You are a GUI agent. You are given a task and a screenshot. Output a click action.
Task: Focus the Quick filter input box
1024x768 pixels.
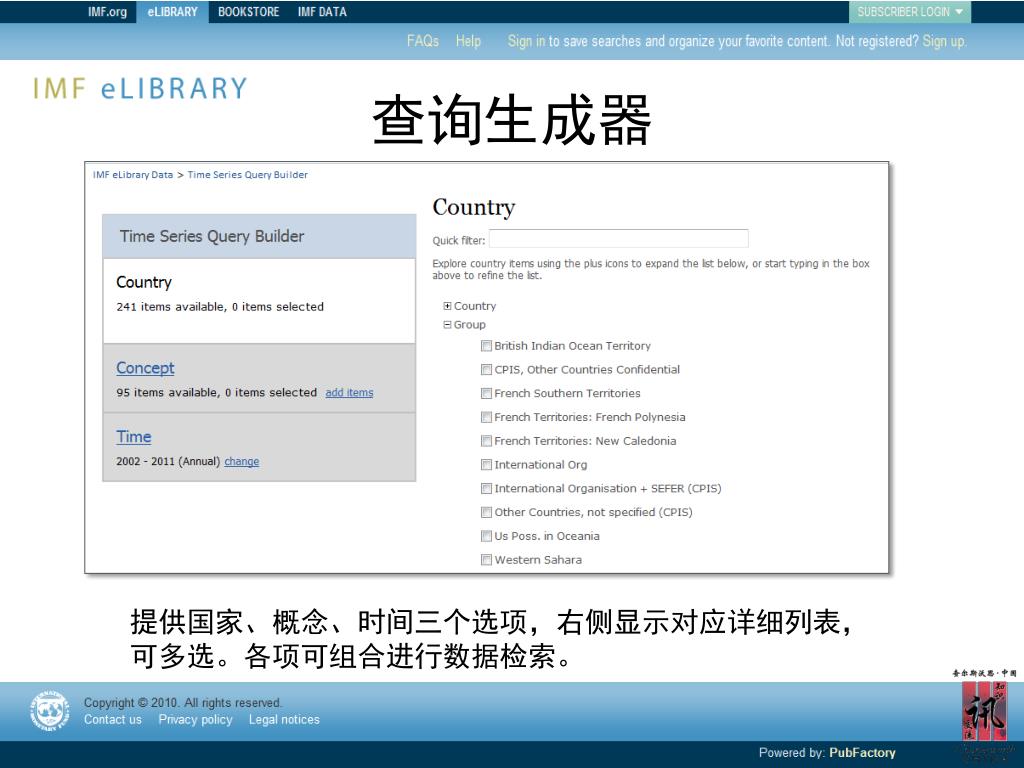point(618,239)
